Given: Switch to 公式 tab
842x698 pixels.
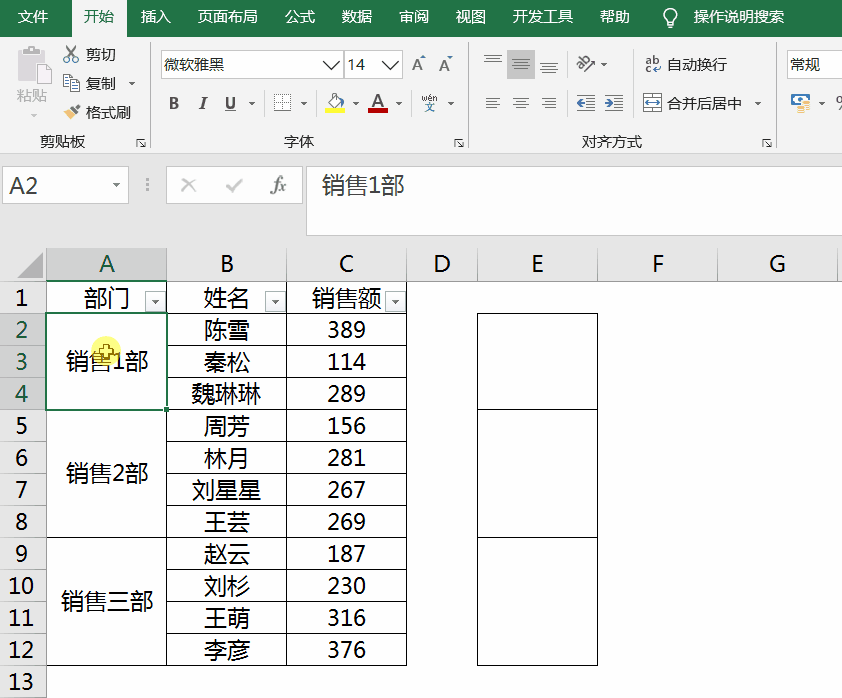Looking at the screenshot, I should (x=300, y=17).
